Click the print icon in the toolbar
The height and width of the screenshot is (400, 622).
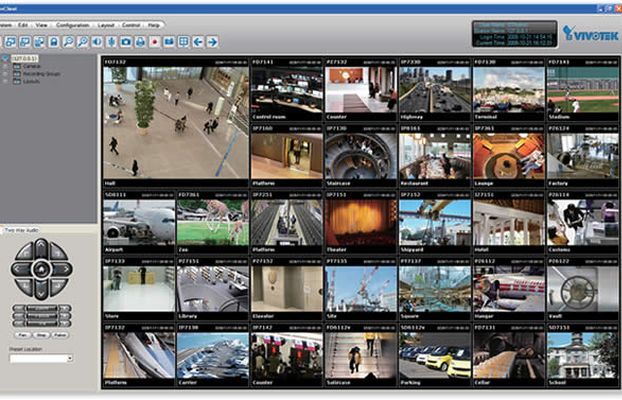tap(140, 42)
